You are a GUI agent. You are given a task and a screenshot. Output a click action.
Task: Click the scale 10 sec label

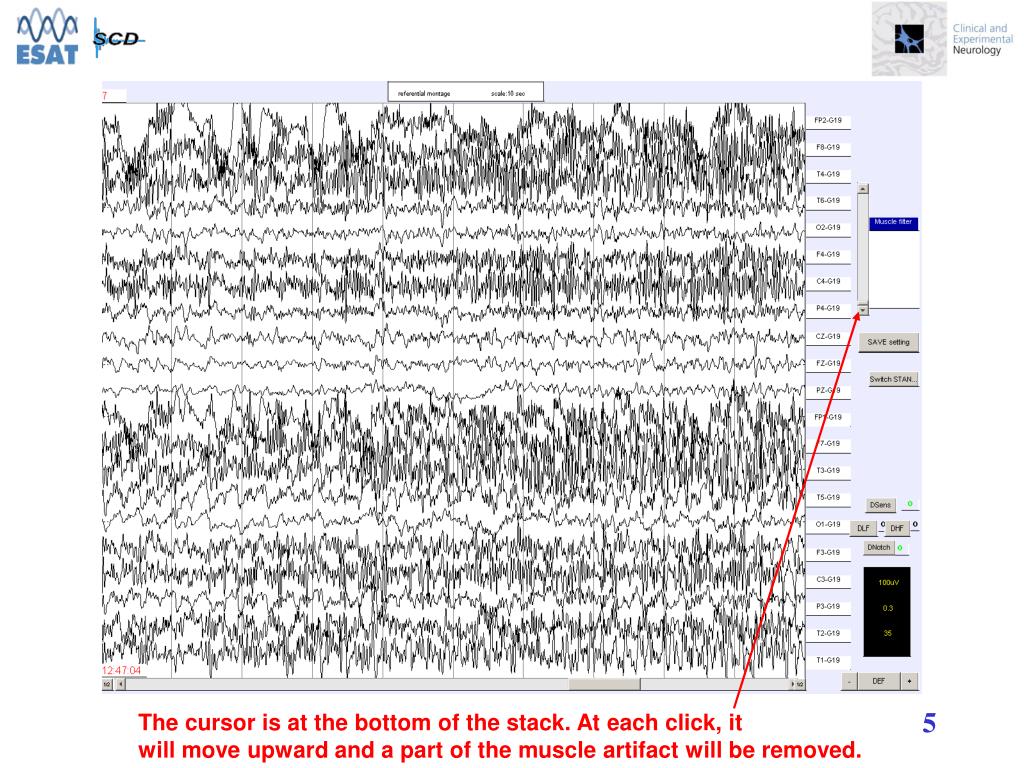508,94
